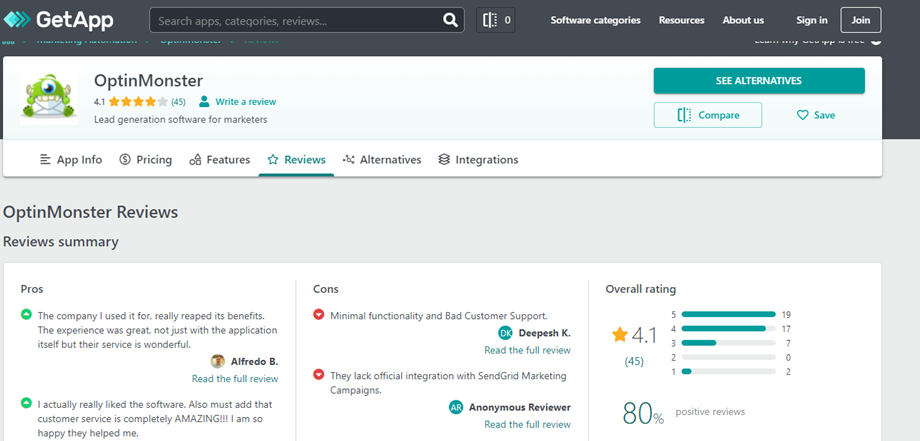Click the DK avatar for Deepesh K.
Viewport: 920px width, 441px height.
[x=505, y=333]
